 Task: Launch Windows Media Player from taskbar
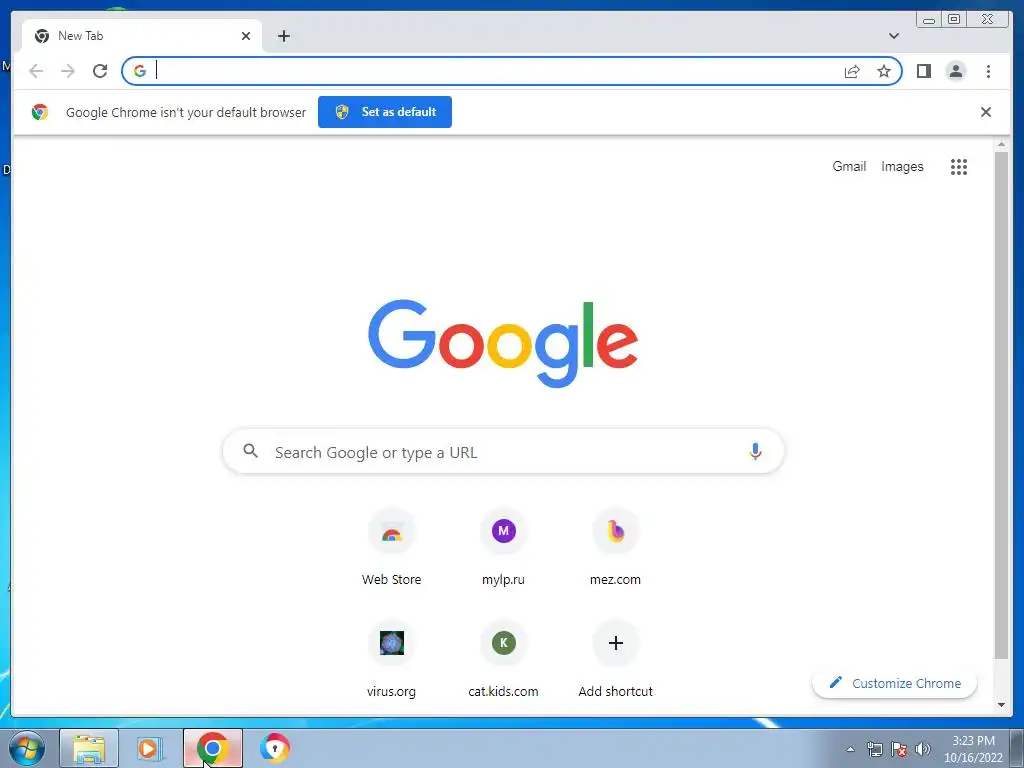click(150, 748)
